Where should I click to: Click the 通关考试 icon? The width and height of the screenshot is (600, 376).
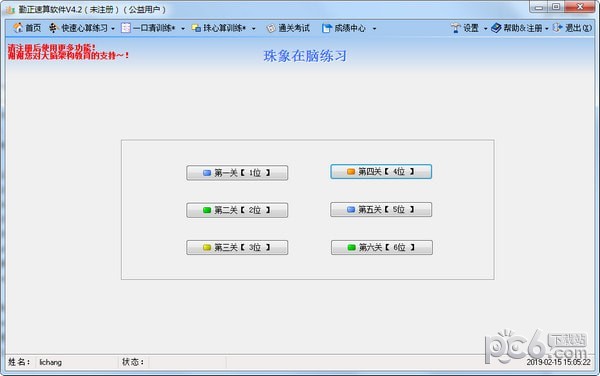tap(271, 28)
